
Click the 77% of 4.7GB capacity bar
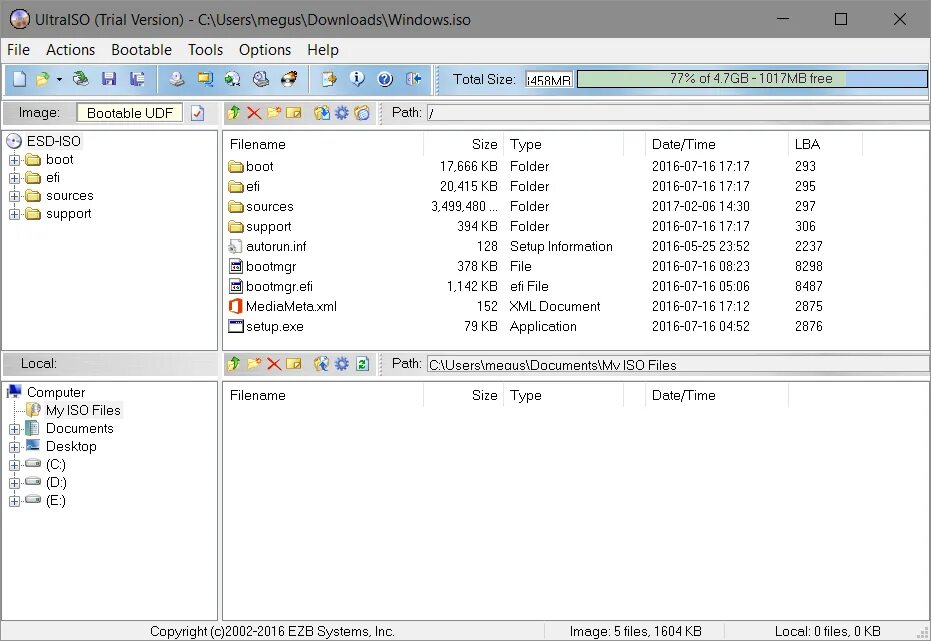coord(752,79)
